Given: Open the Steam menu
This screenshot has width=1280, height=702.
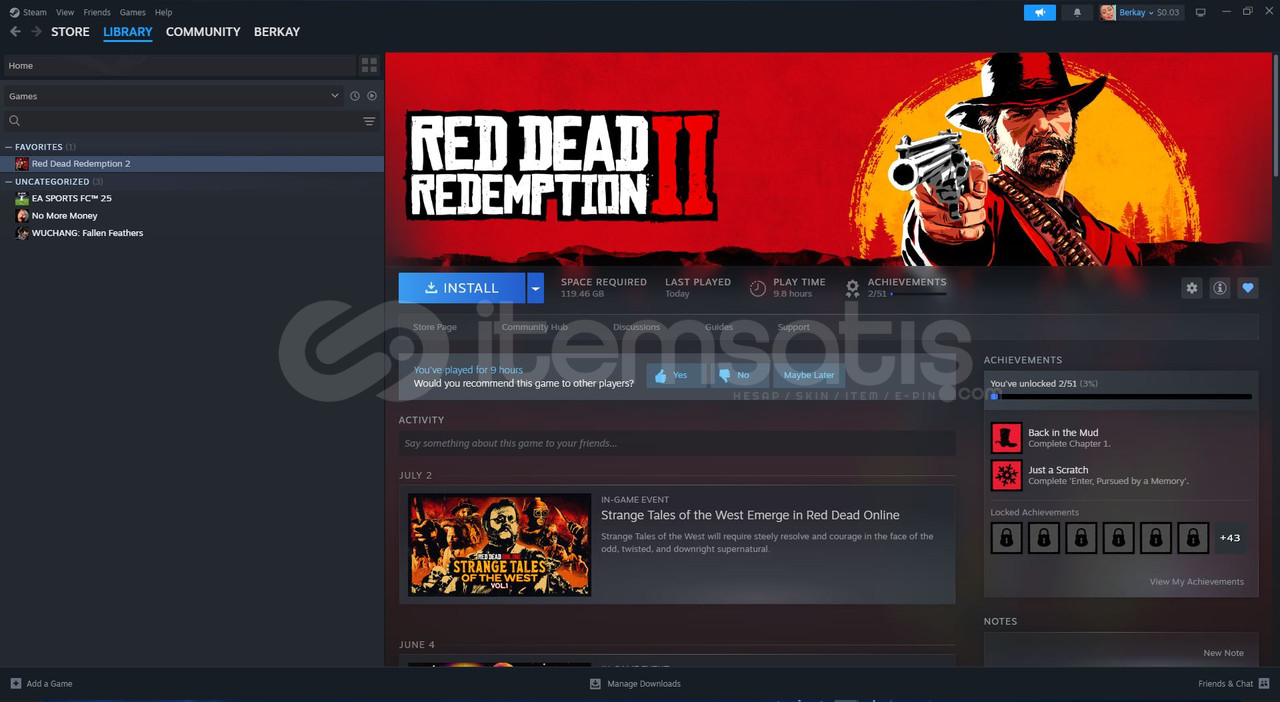Looking at the screenshot, I should [x=35, y=12].
